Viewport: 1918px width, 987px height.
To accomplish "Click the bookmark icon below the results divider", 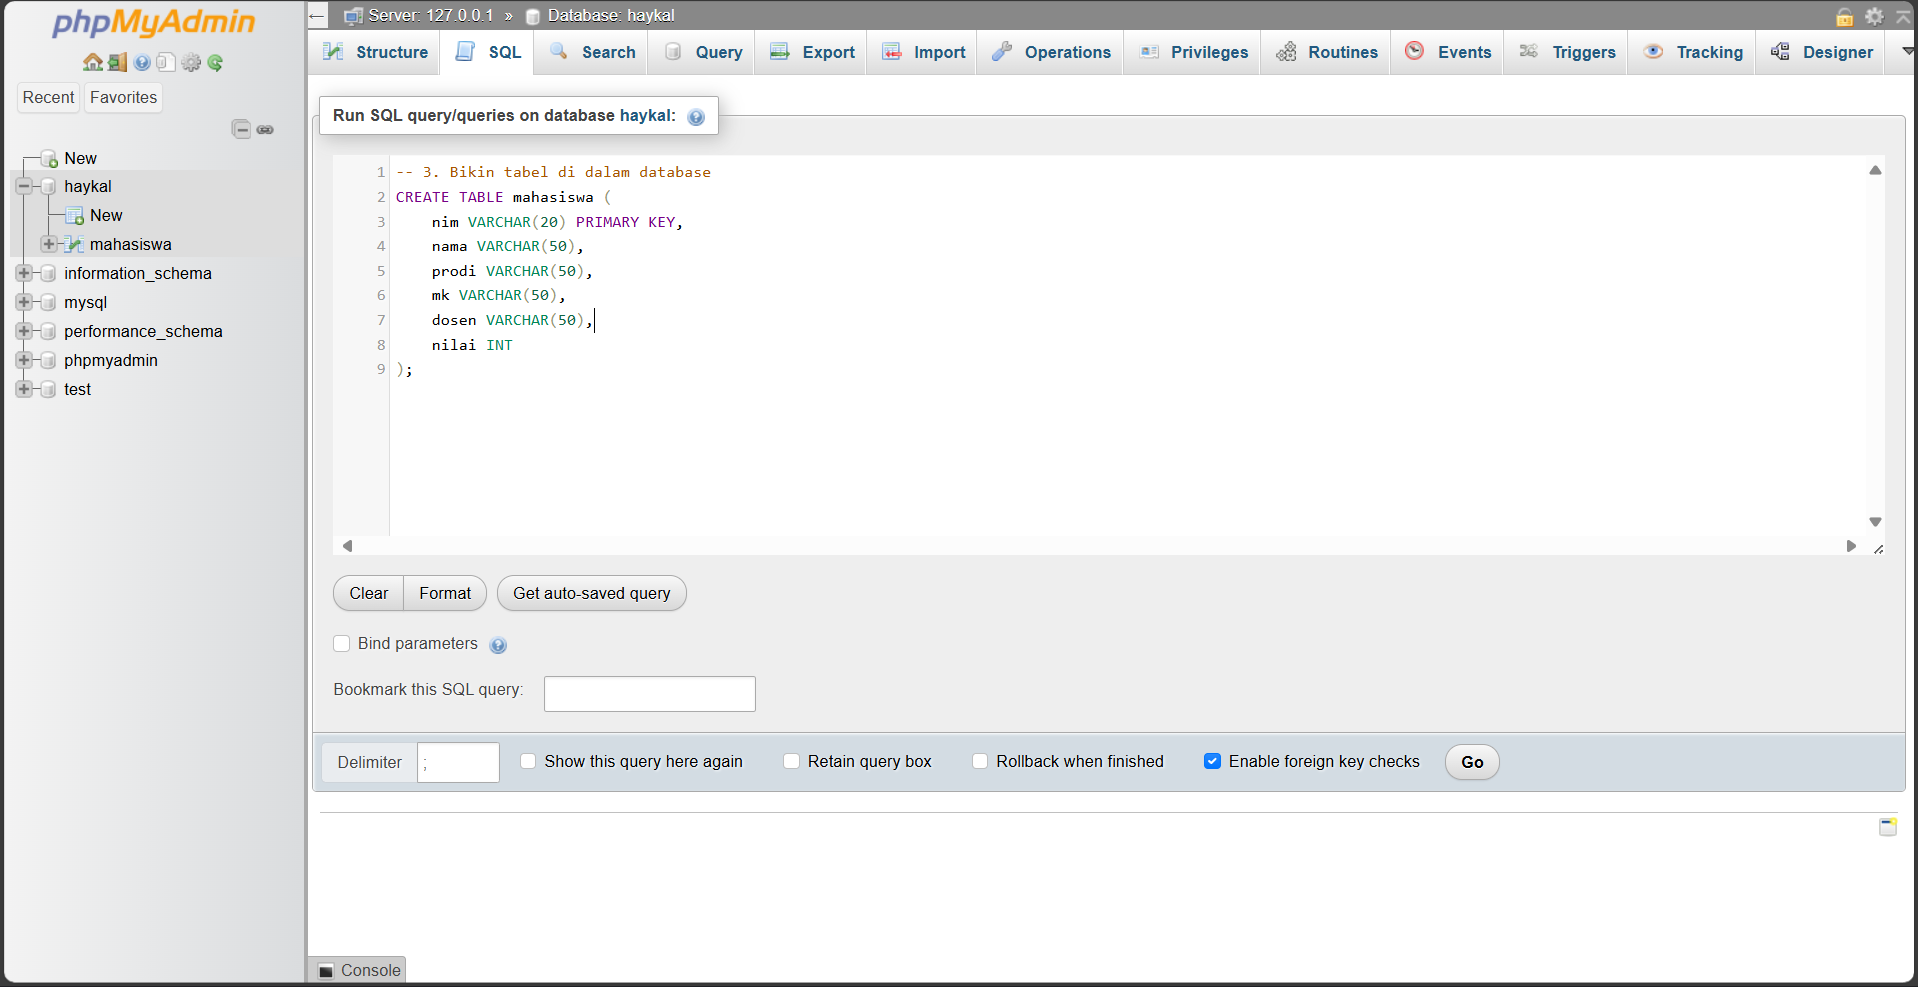I will 1888,827.
